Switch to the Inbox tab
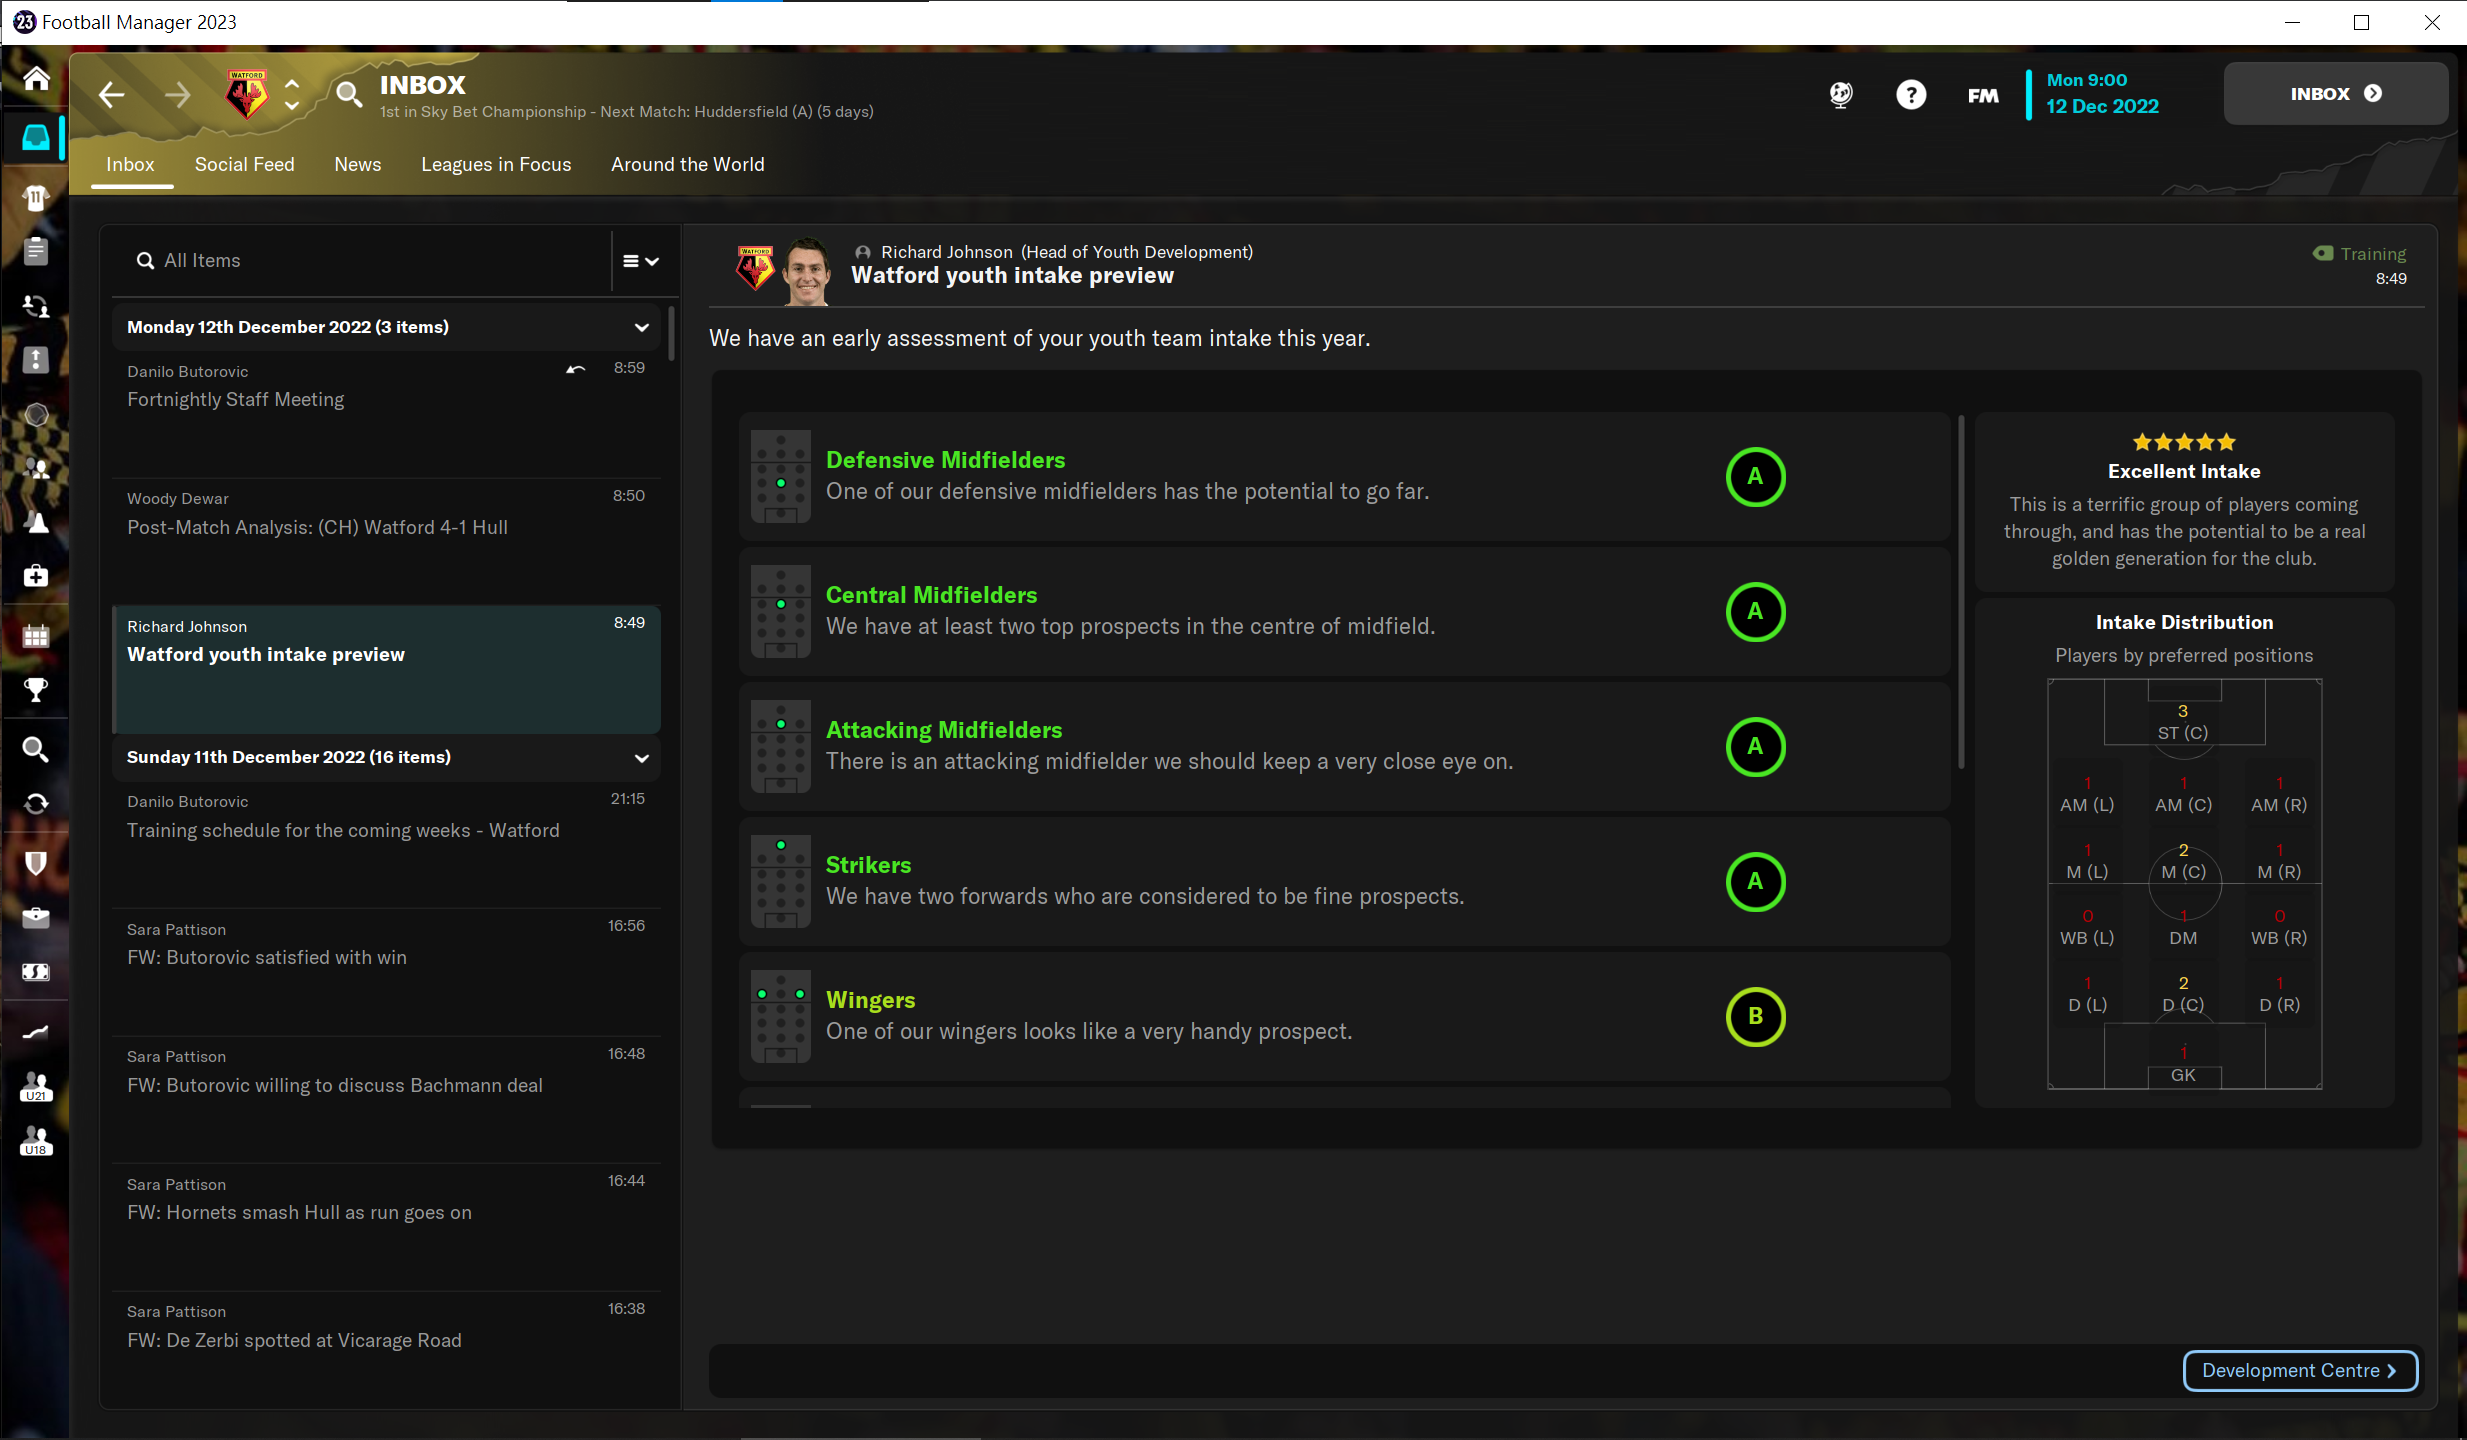This screenshot has height=1440, width=2467. click(130, 164)
